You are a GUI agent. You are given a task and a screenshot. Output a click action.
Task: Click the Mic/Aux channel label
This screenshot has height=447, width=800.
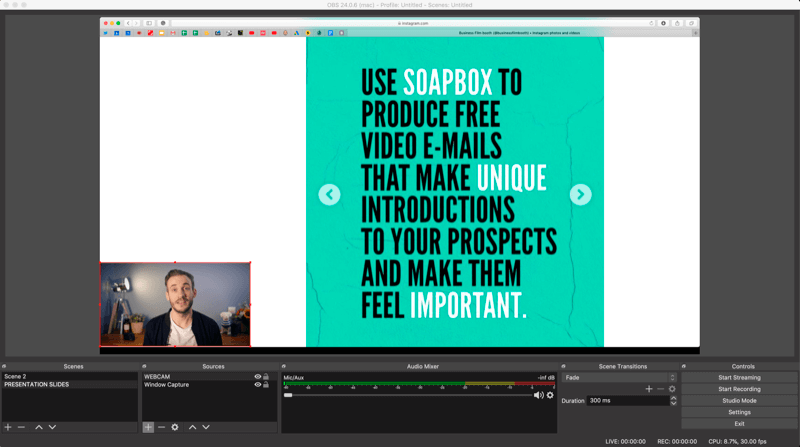click(293, 378)
